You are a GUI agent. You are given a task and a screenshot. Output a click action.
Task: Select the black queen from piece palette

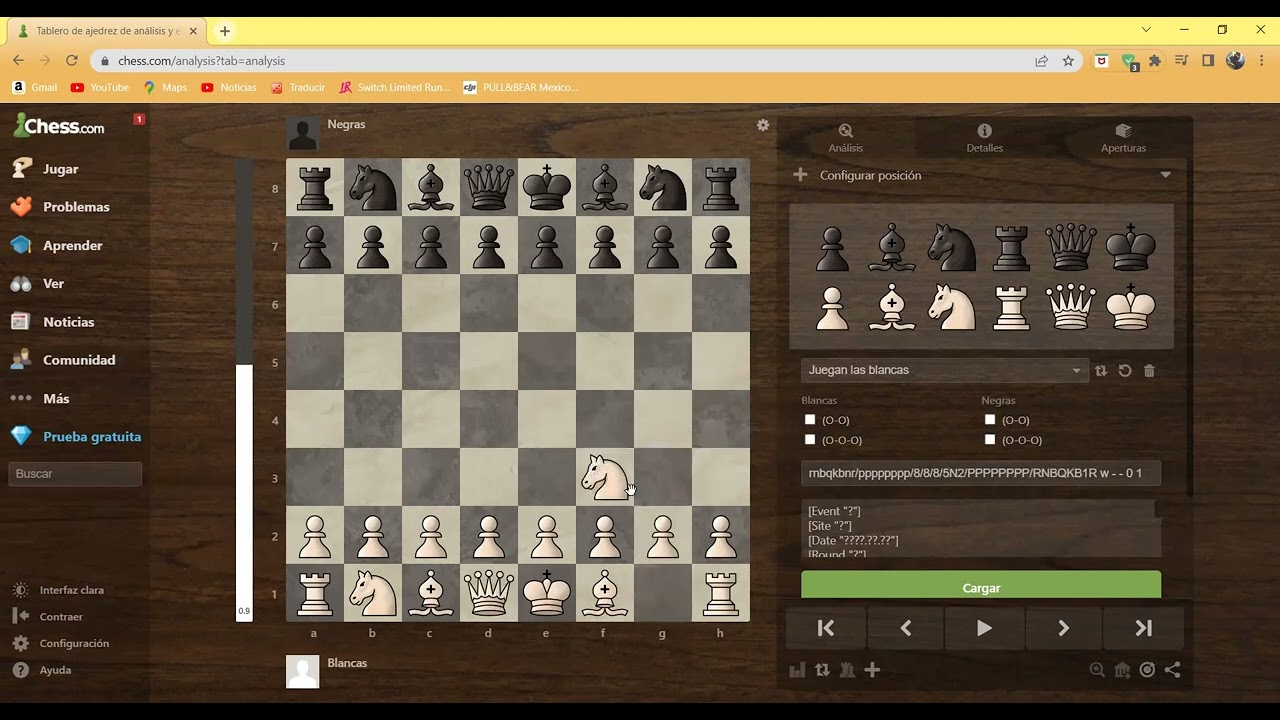1070,248
